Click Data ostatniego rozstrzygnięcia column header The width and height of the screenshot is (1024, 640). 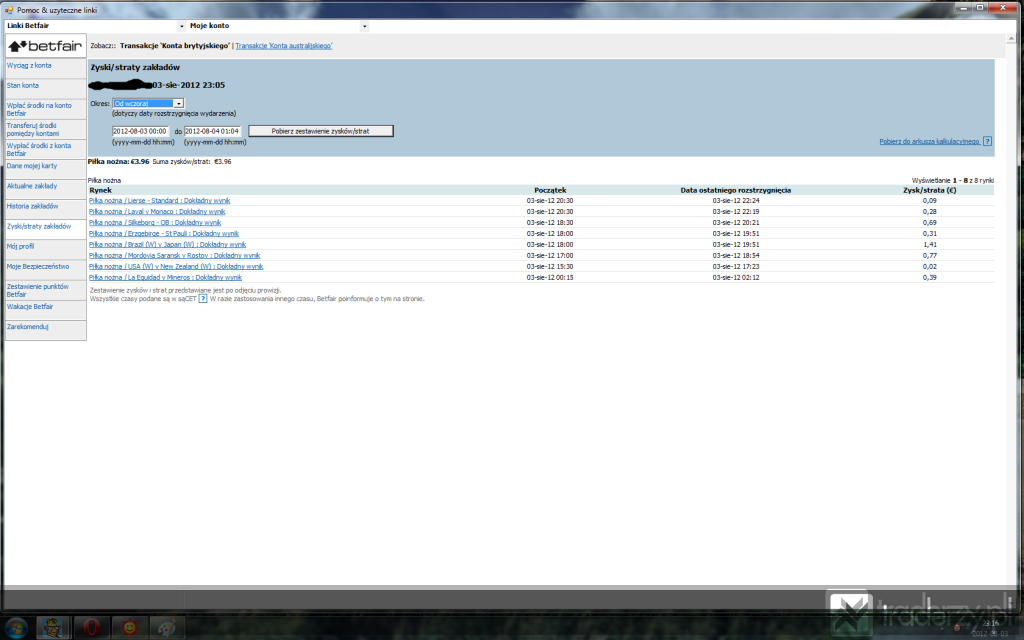pos(735,190)
